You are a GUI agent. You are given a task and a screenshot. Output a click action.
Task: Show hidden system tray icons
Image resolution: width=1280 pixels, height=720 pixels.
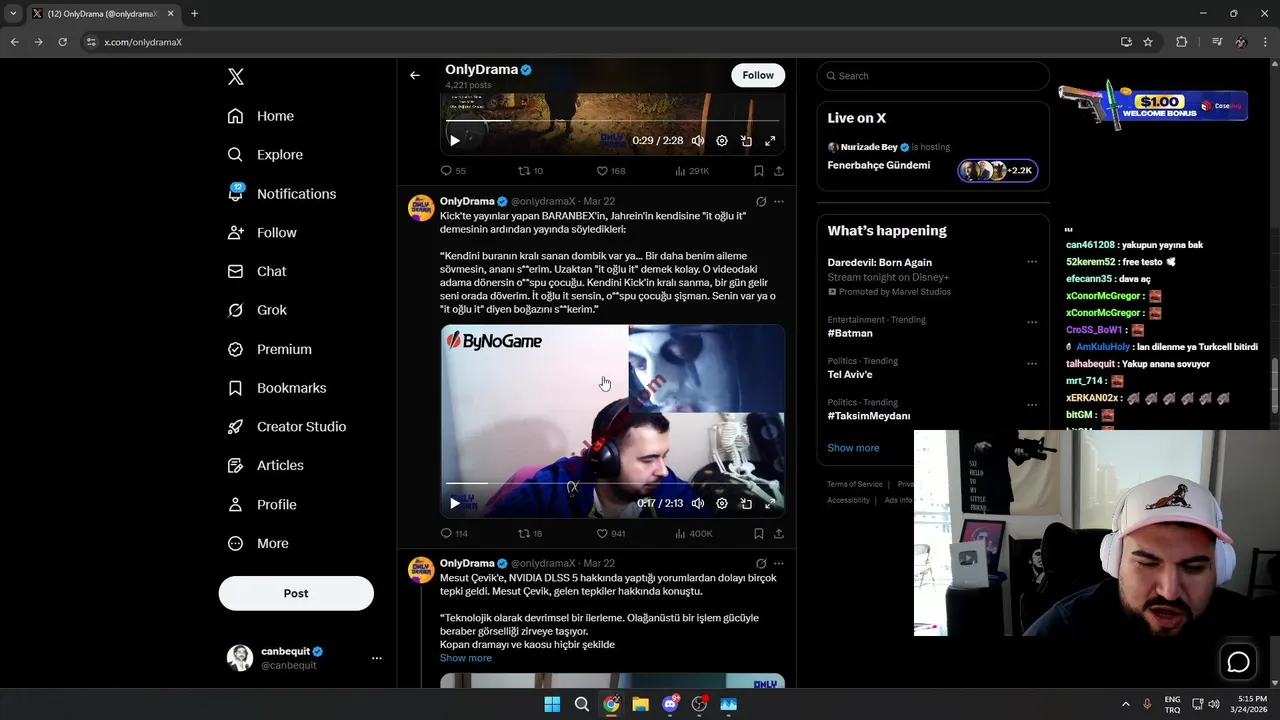[1126, 704]
